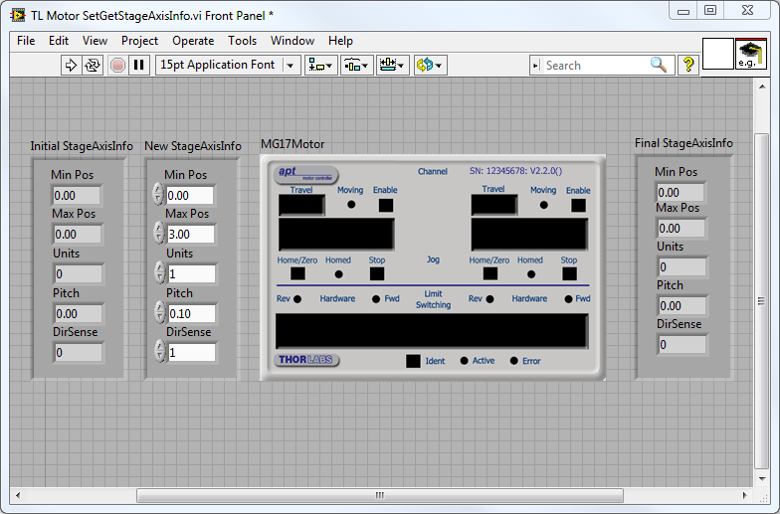Click the VI icon with graduation cap
Viewport: 780px width, 514px height.
point(750,54)
